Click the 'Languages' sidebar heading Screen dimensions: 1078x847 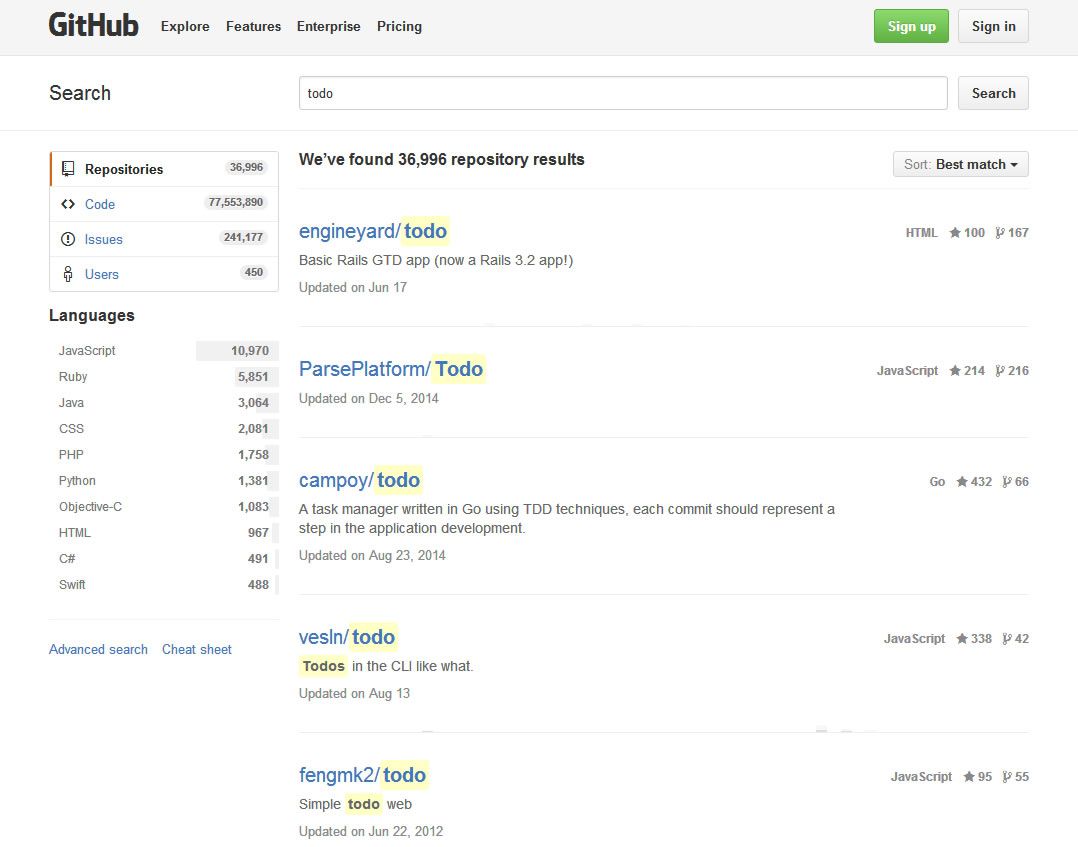click(91, 316)
